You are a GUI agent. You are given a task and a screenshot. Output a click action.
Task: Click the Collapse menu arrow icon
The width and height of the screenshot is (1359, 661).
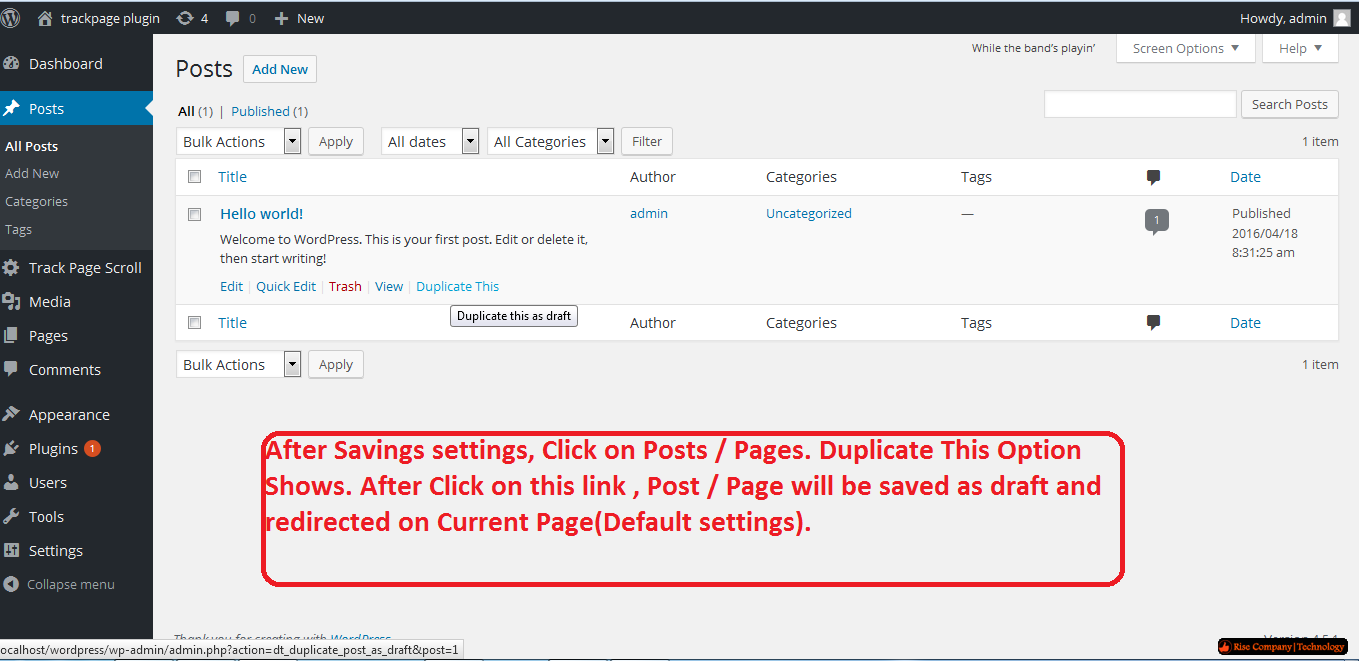point(11,585)
